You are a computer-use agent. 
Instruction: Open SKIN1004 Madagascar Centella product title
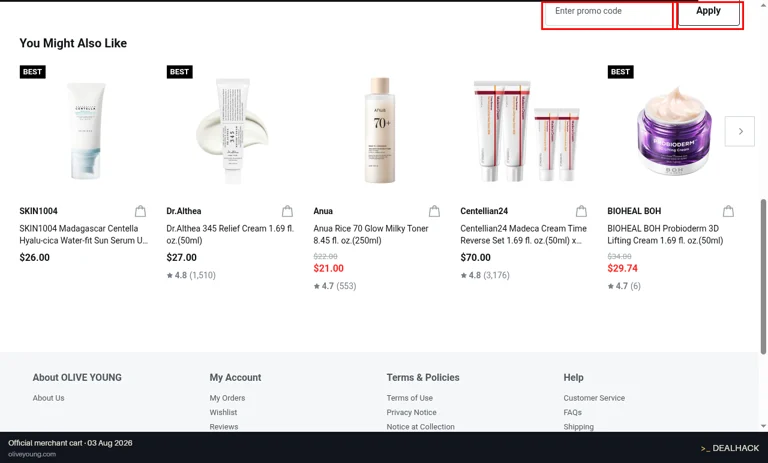point(83,234)
